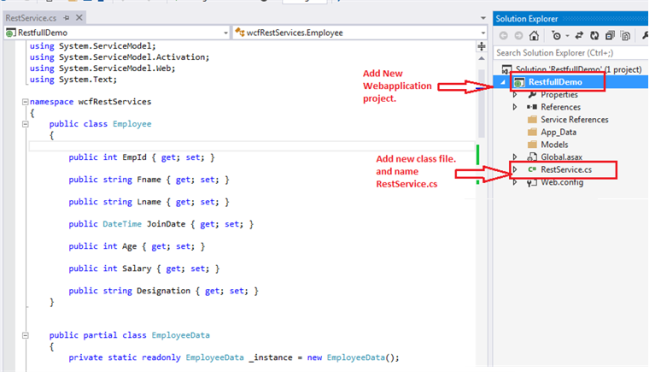Click the Designation property line

click(x=163, y=291)
